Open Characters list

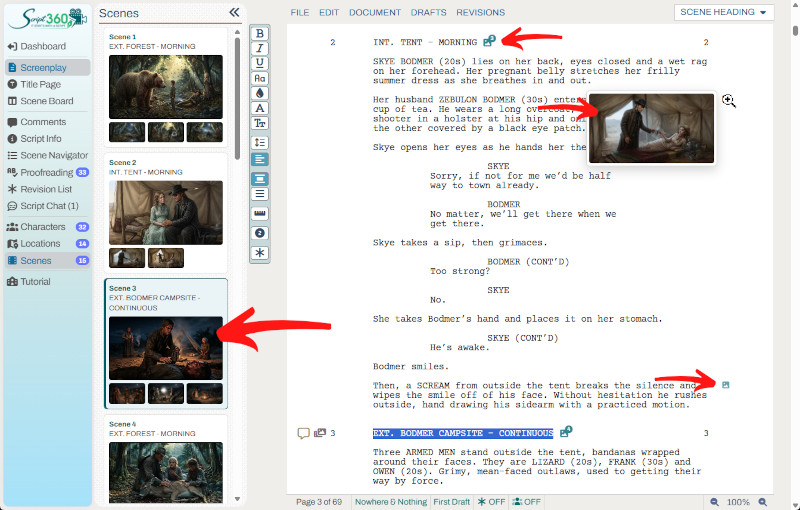pos(48,227)
